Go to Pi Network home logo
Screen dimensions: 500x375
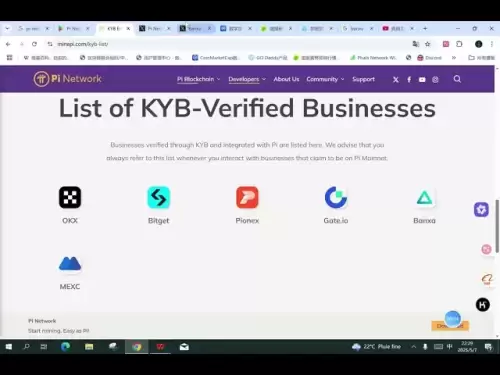point(67,79)
